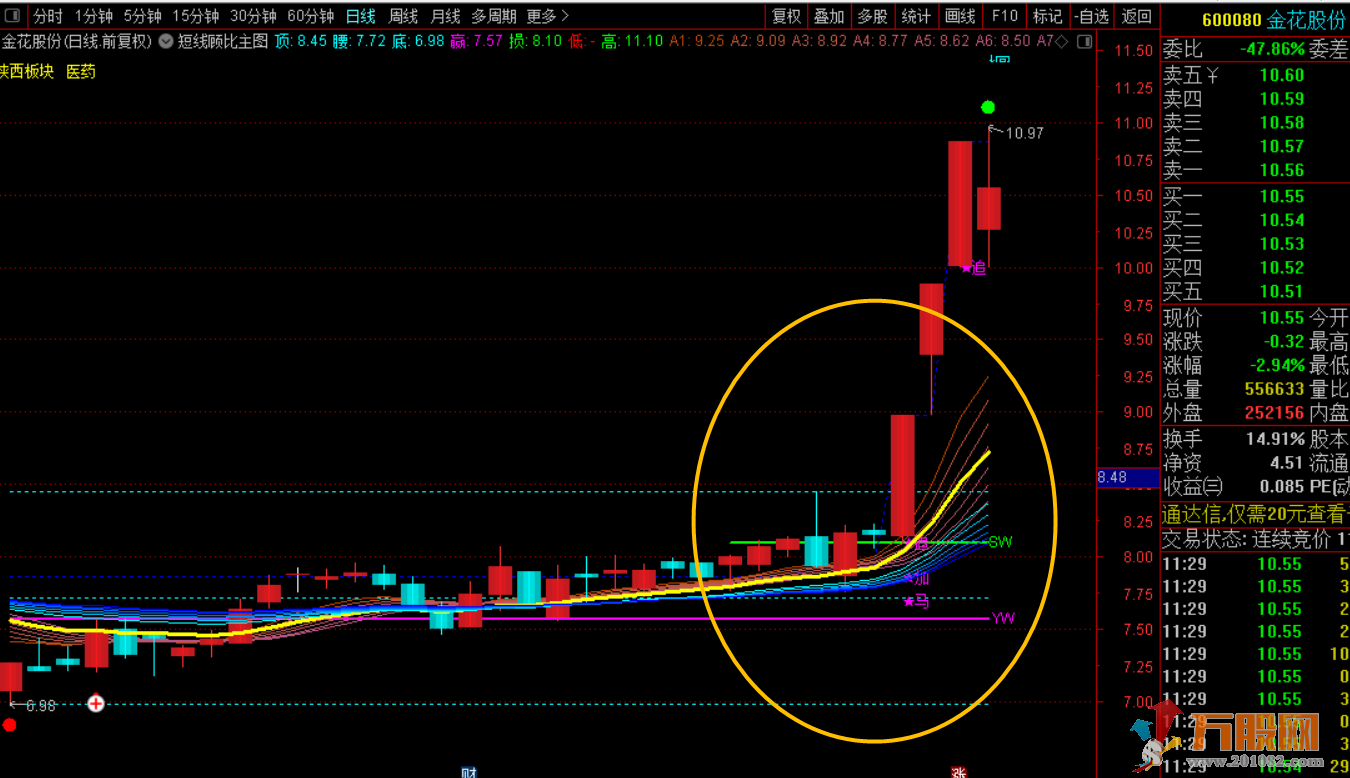
Task: Click the green SW line label
Action: [1001, 542]
